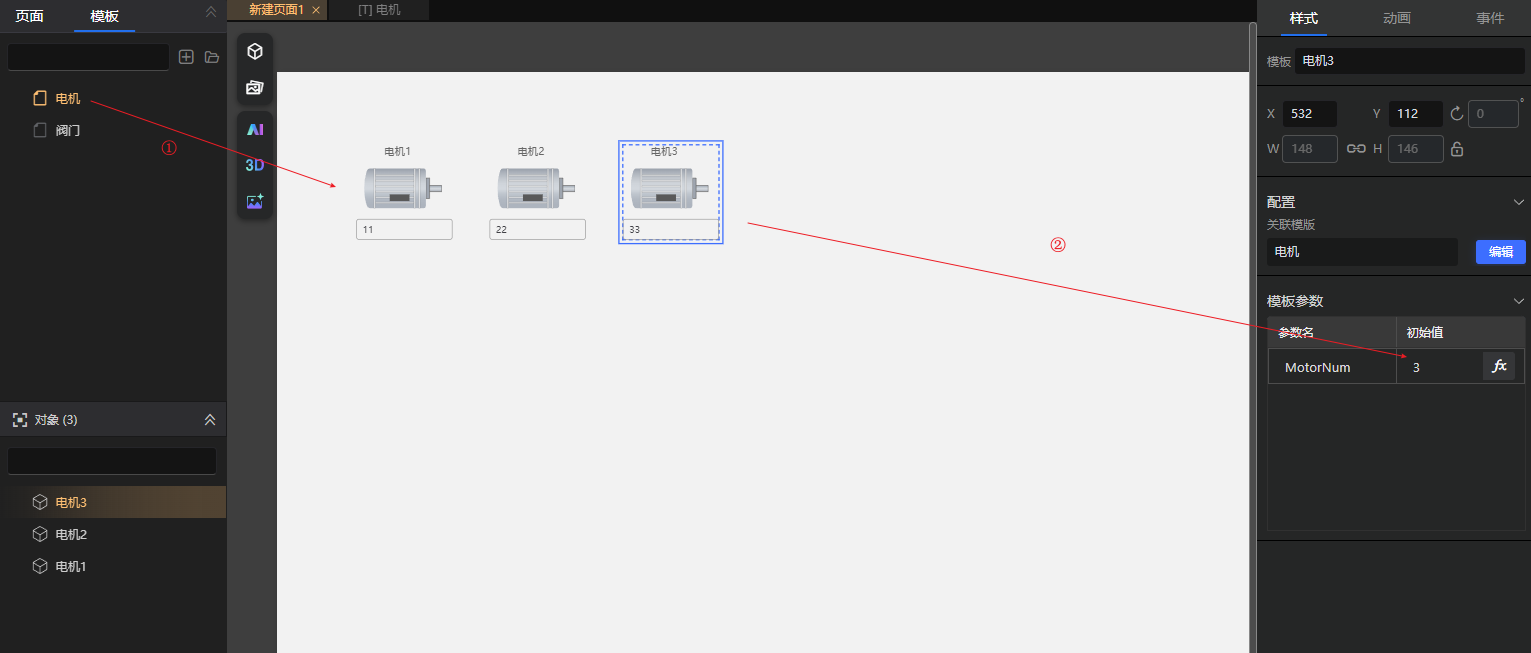
Task: Click the objects search field
Action: 112,461
